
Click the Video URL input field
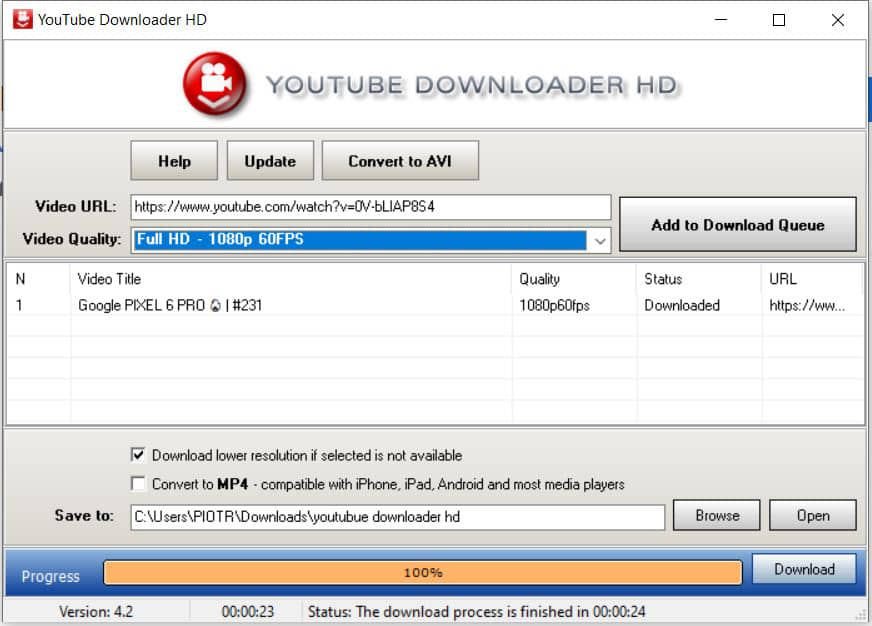[371, 207]
